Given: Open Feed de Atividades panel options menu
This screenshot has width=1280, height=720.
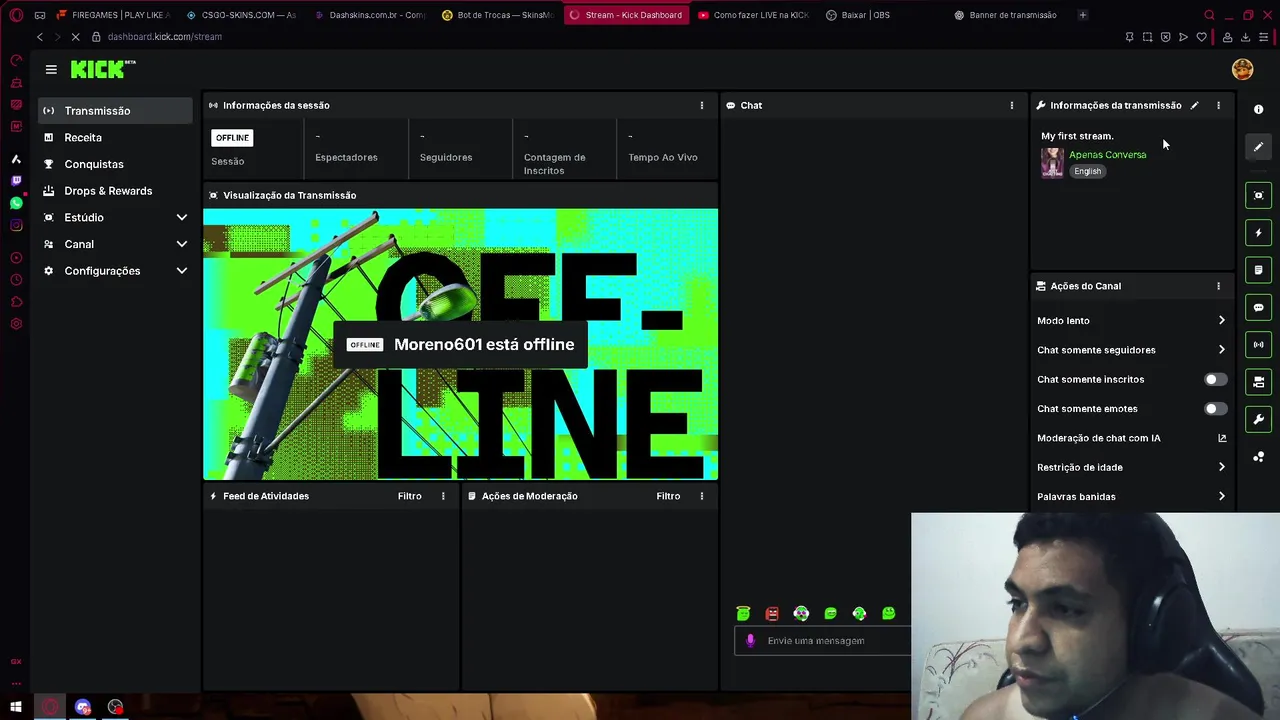Looking at the screenshot, I should tap(443, 496).
